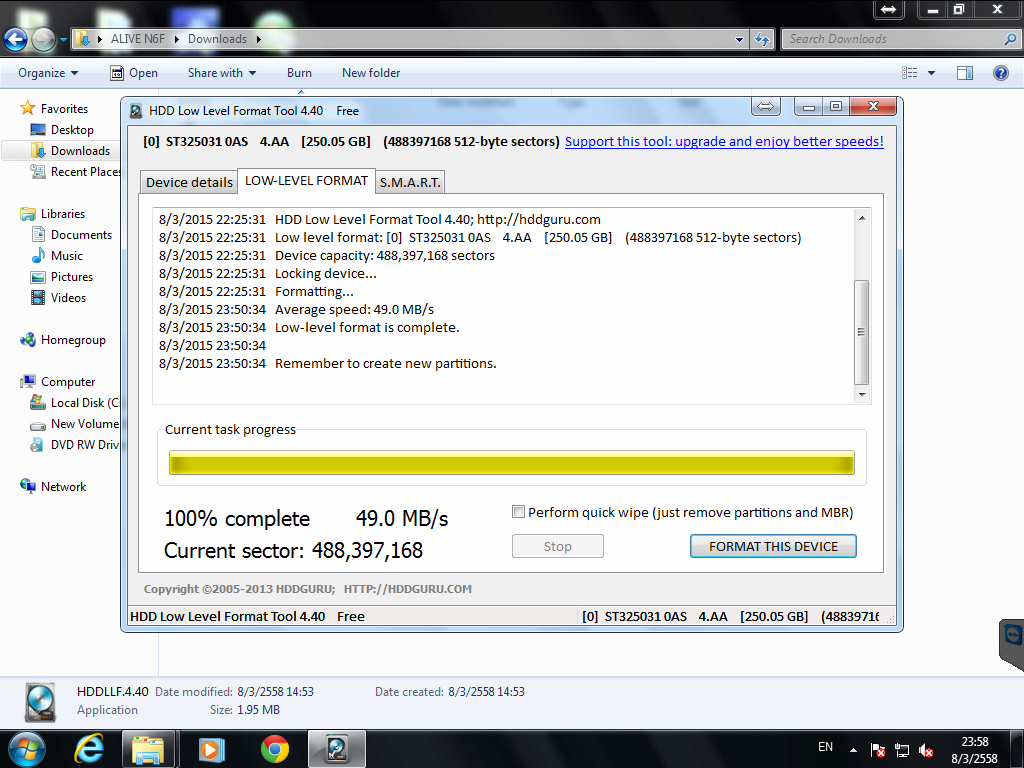Tick the Perform quick wipe checkbox
1024x768 pixels.
(519, 512)
